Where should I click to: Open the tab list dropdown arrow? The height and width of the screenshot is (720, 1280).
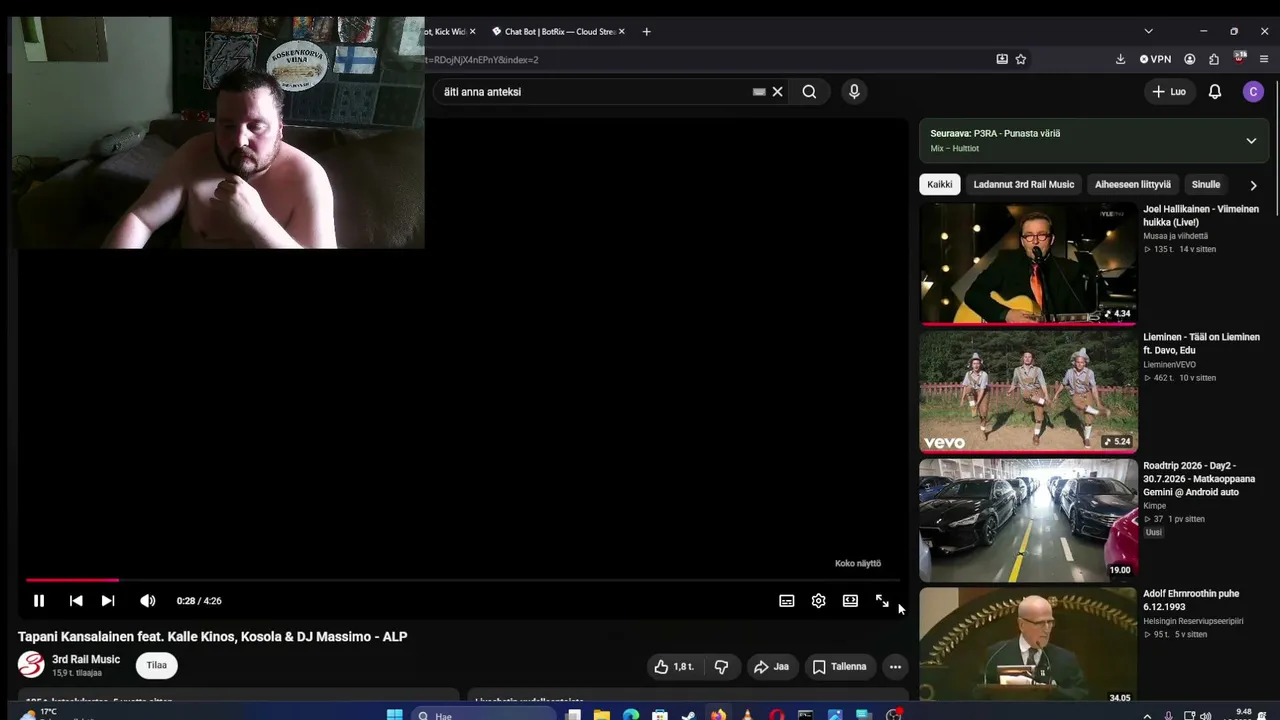pos(1148,32)
